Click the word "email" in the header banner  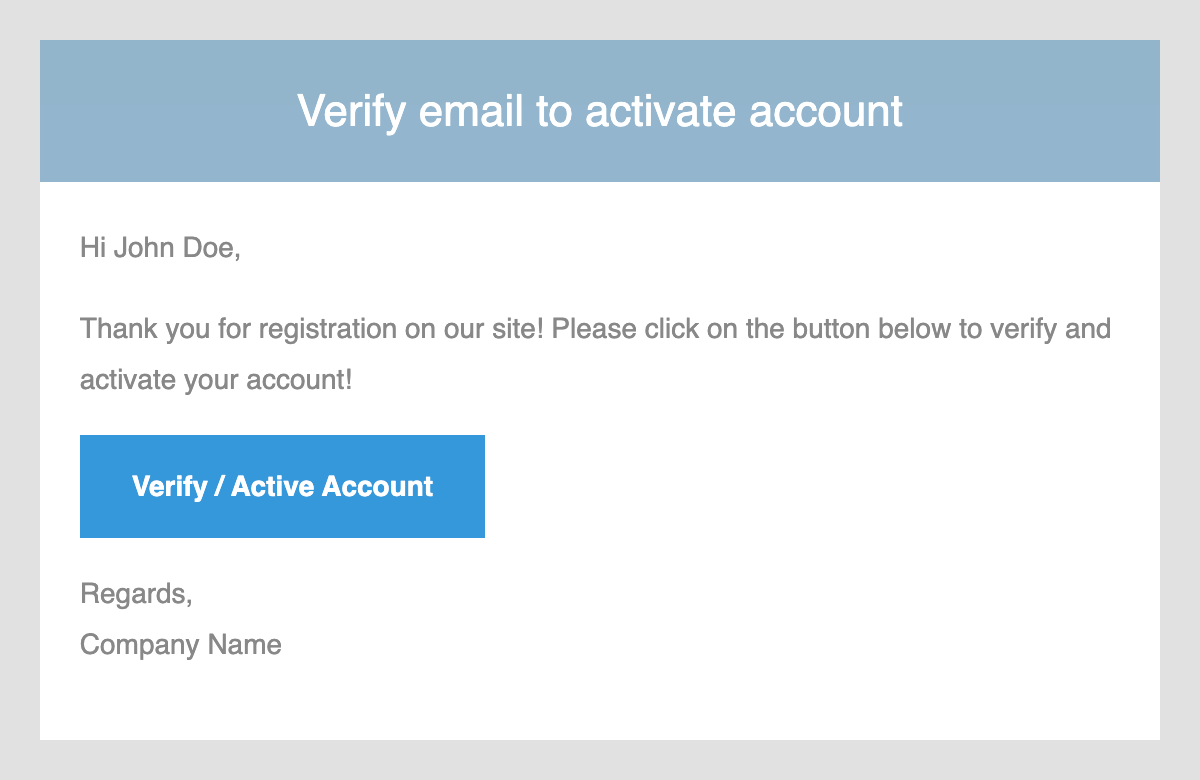coord(471,111)
